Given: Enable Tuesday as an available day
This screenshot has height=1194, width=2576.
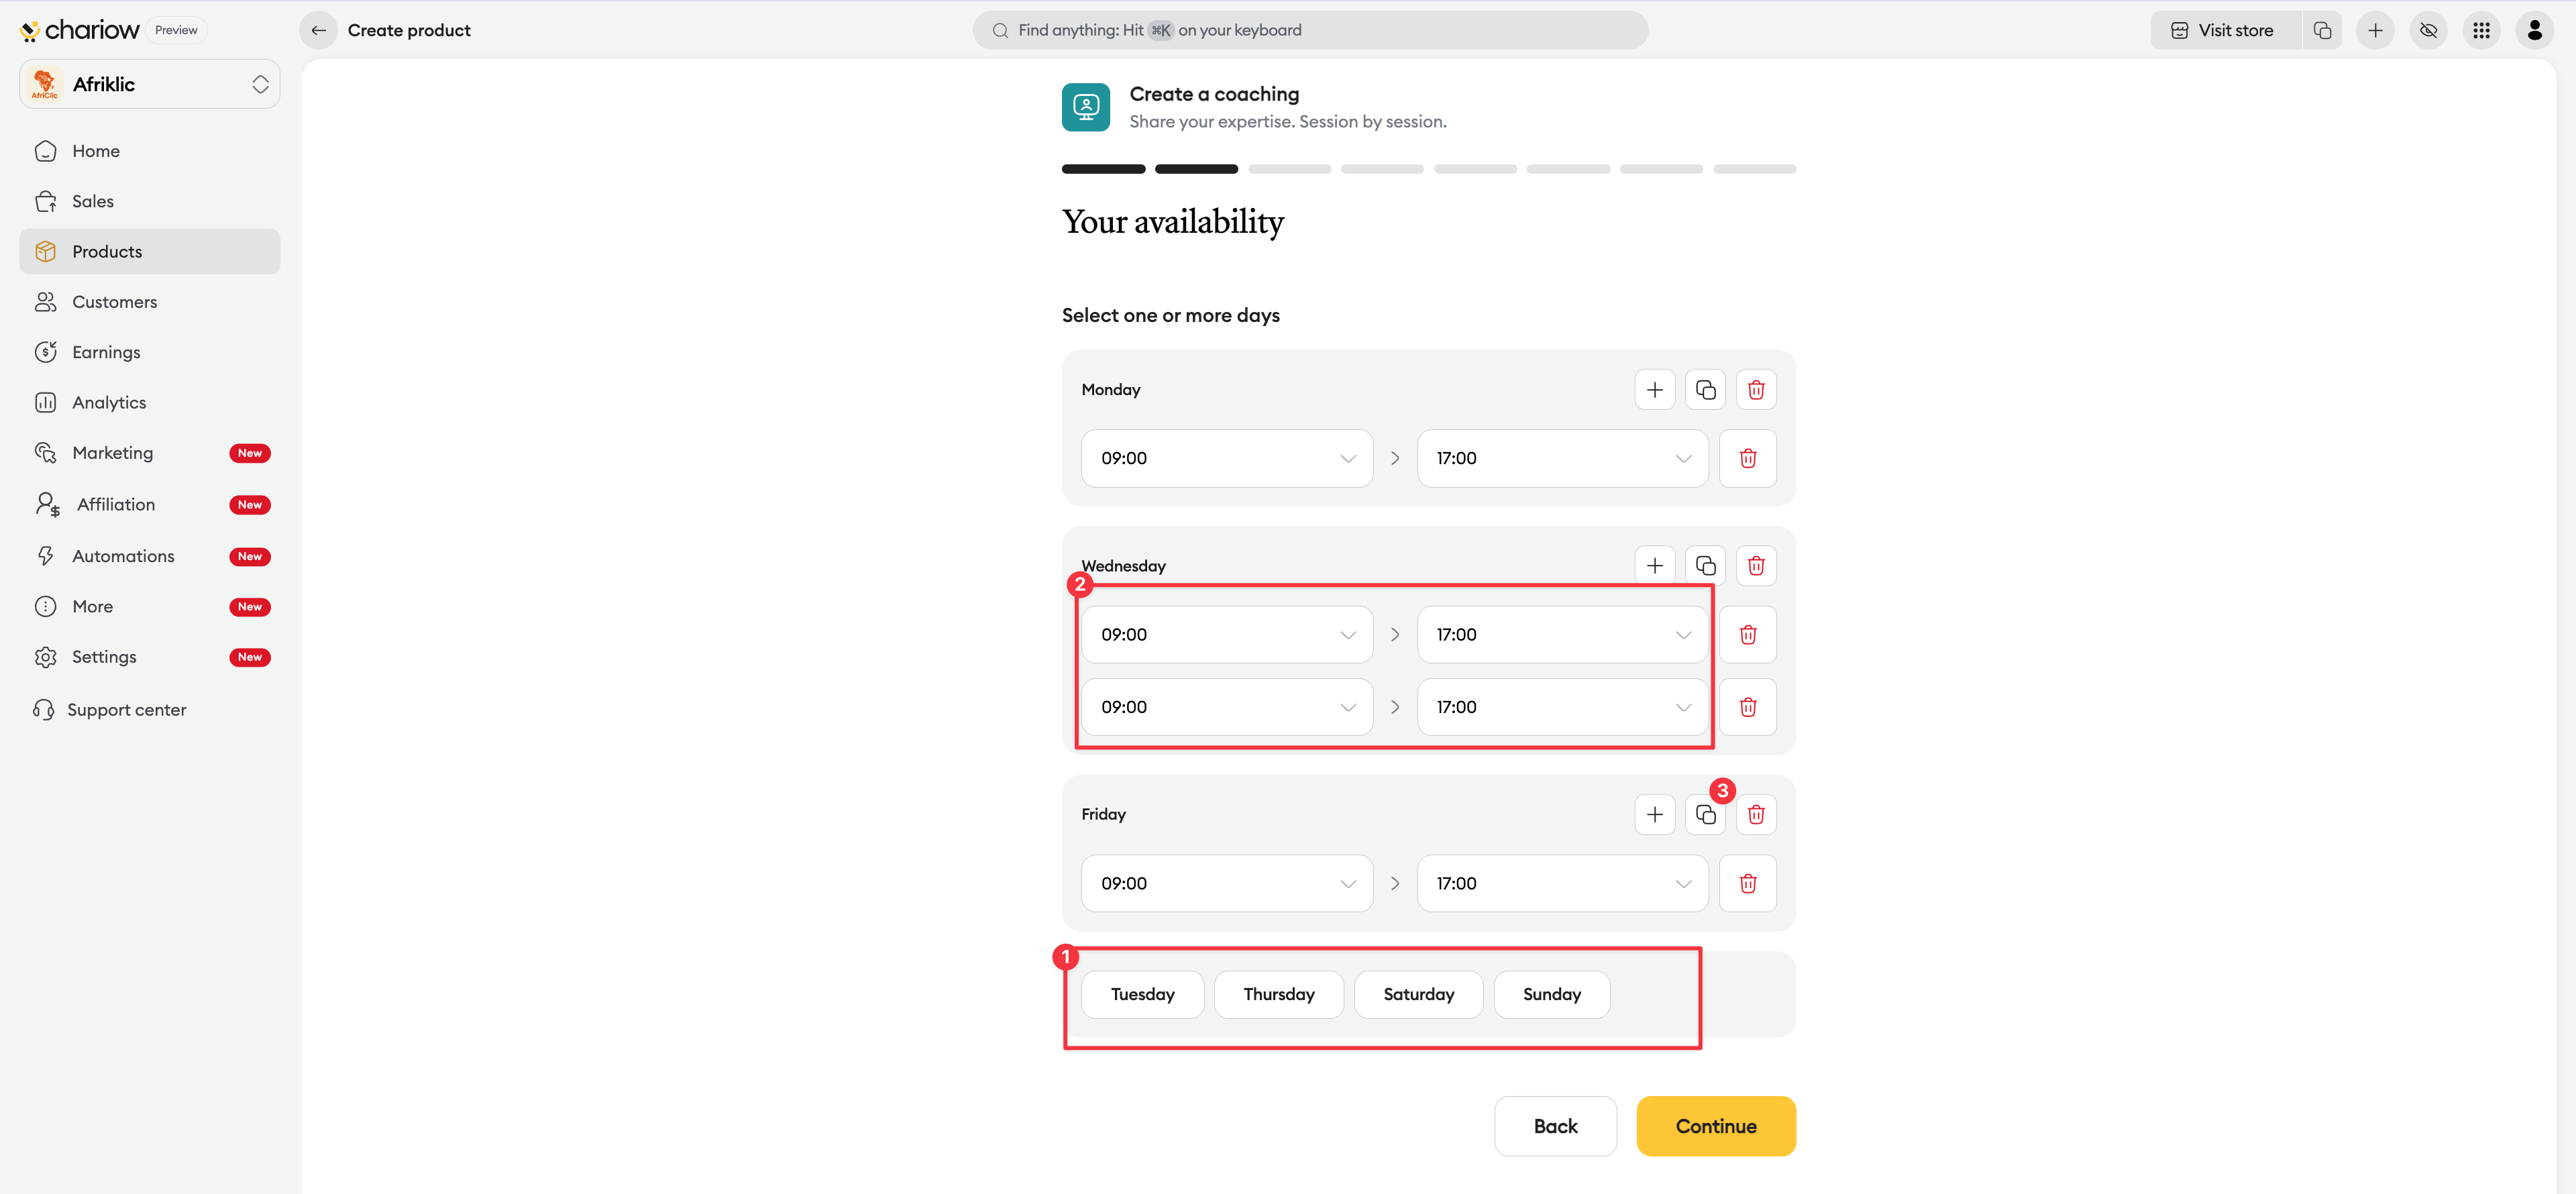Looking at the screenshot, I should click(1142, 994).
